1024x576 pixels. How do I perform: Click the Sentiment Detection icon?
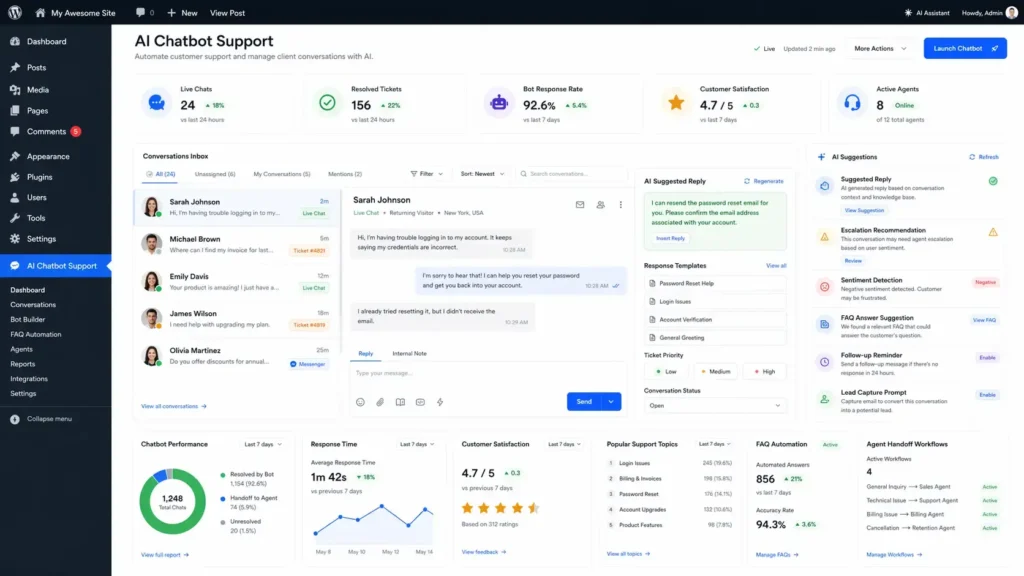coord(825,286)
